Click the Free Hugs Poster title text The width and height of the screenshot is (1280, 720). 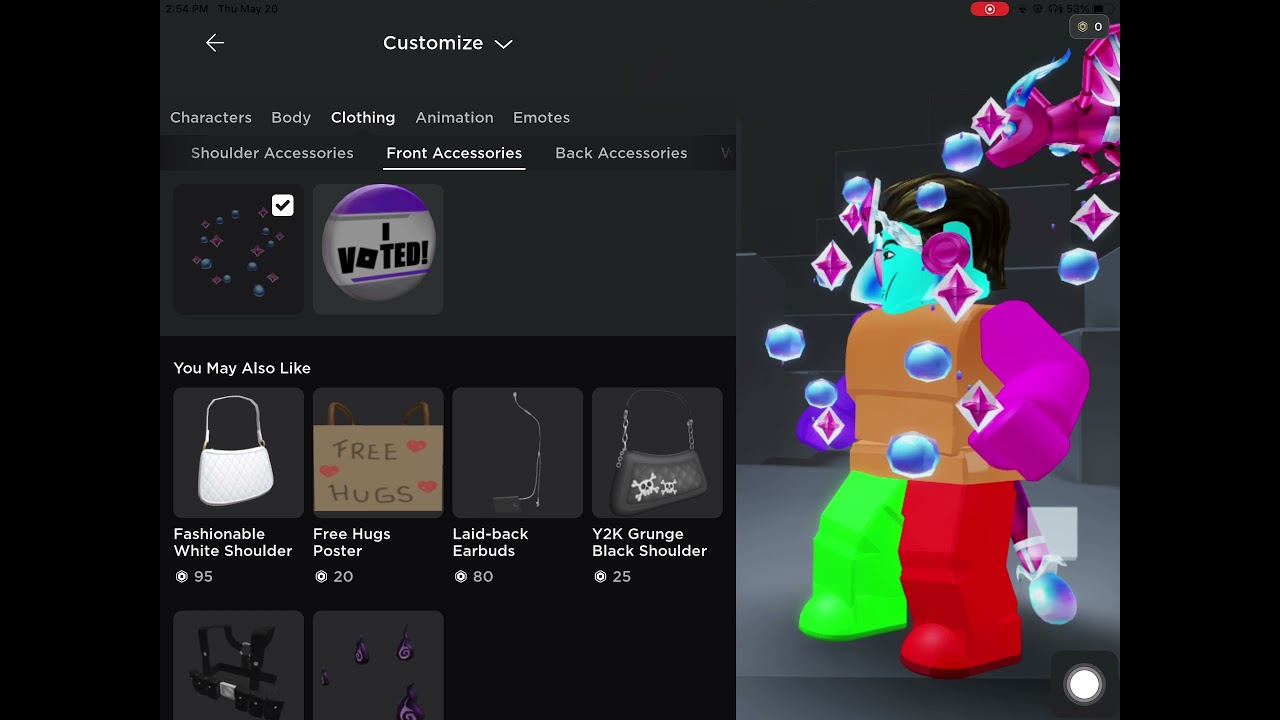(352, 542)
